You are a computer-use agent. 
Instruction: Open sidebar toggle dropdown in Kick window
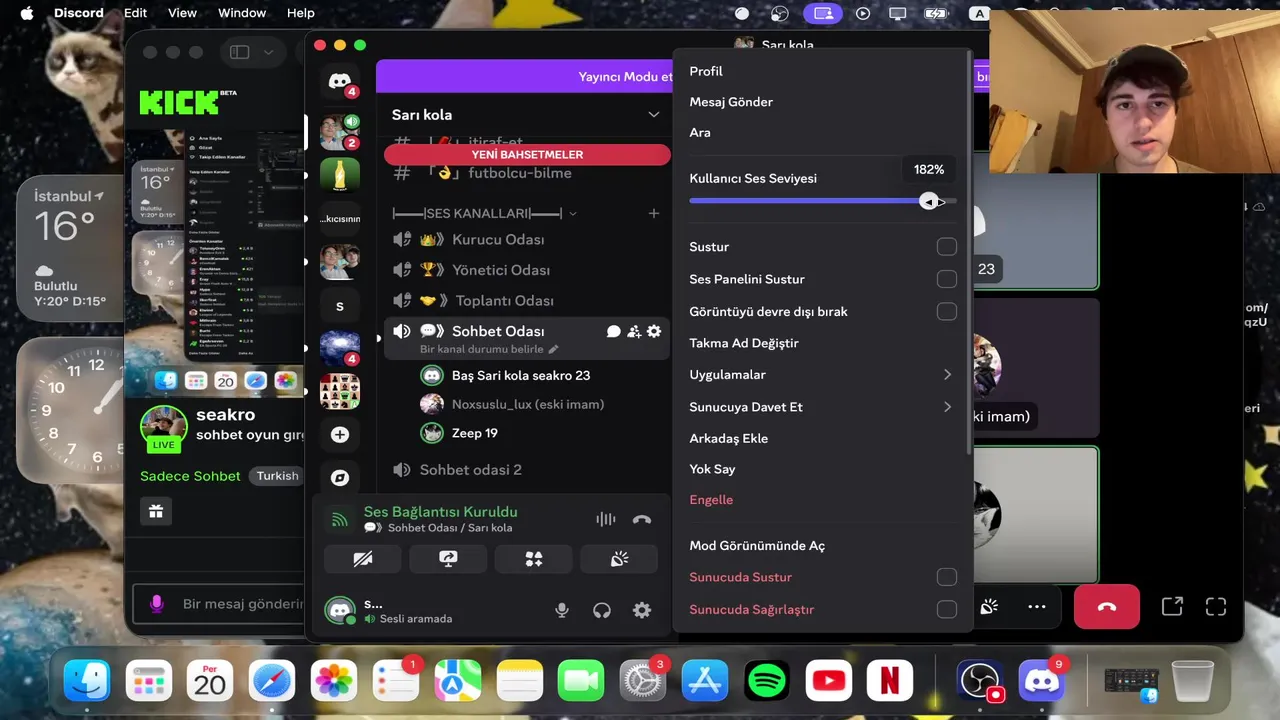pos(268,52)
